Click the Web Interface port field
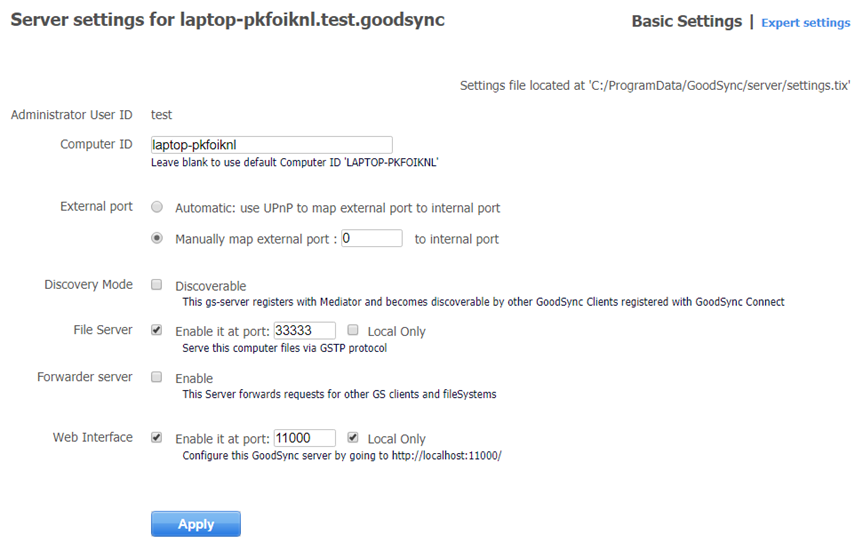Image resolution: width=855 pixels, height=541 pixels. 304,439
